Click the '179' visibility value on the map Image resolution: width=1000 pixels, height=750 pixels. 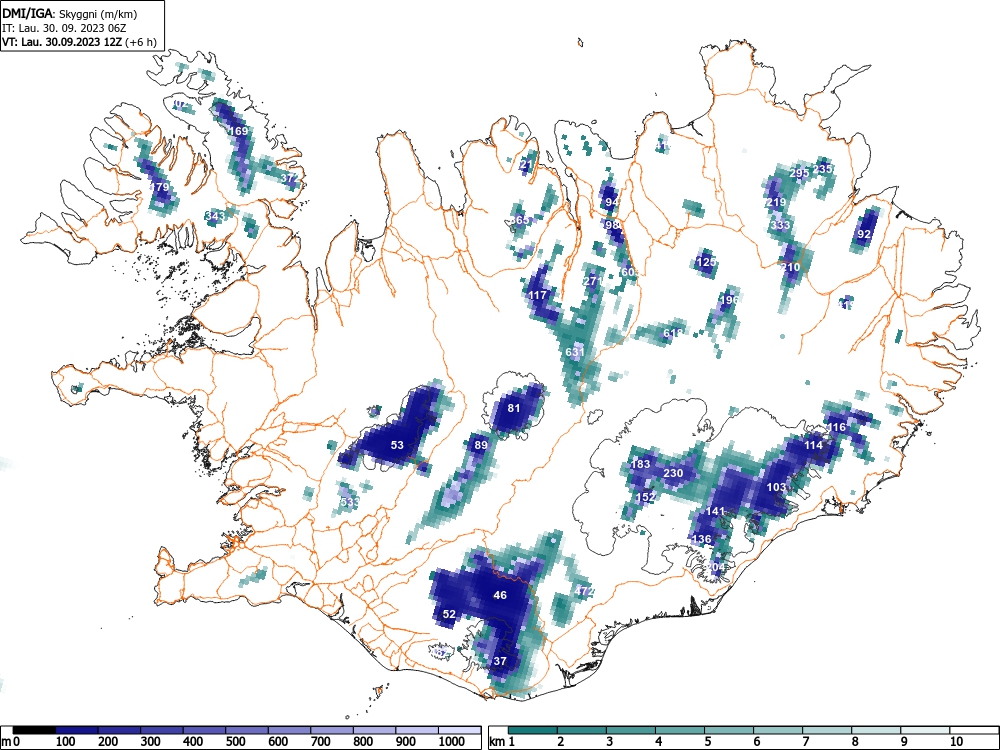159,187
